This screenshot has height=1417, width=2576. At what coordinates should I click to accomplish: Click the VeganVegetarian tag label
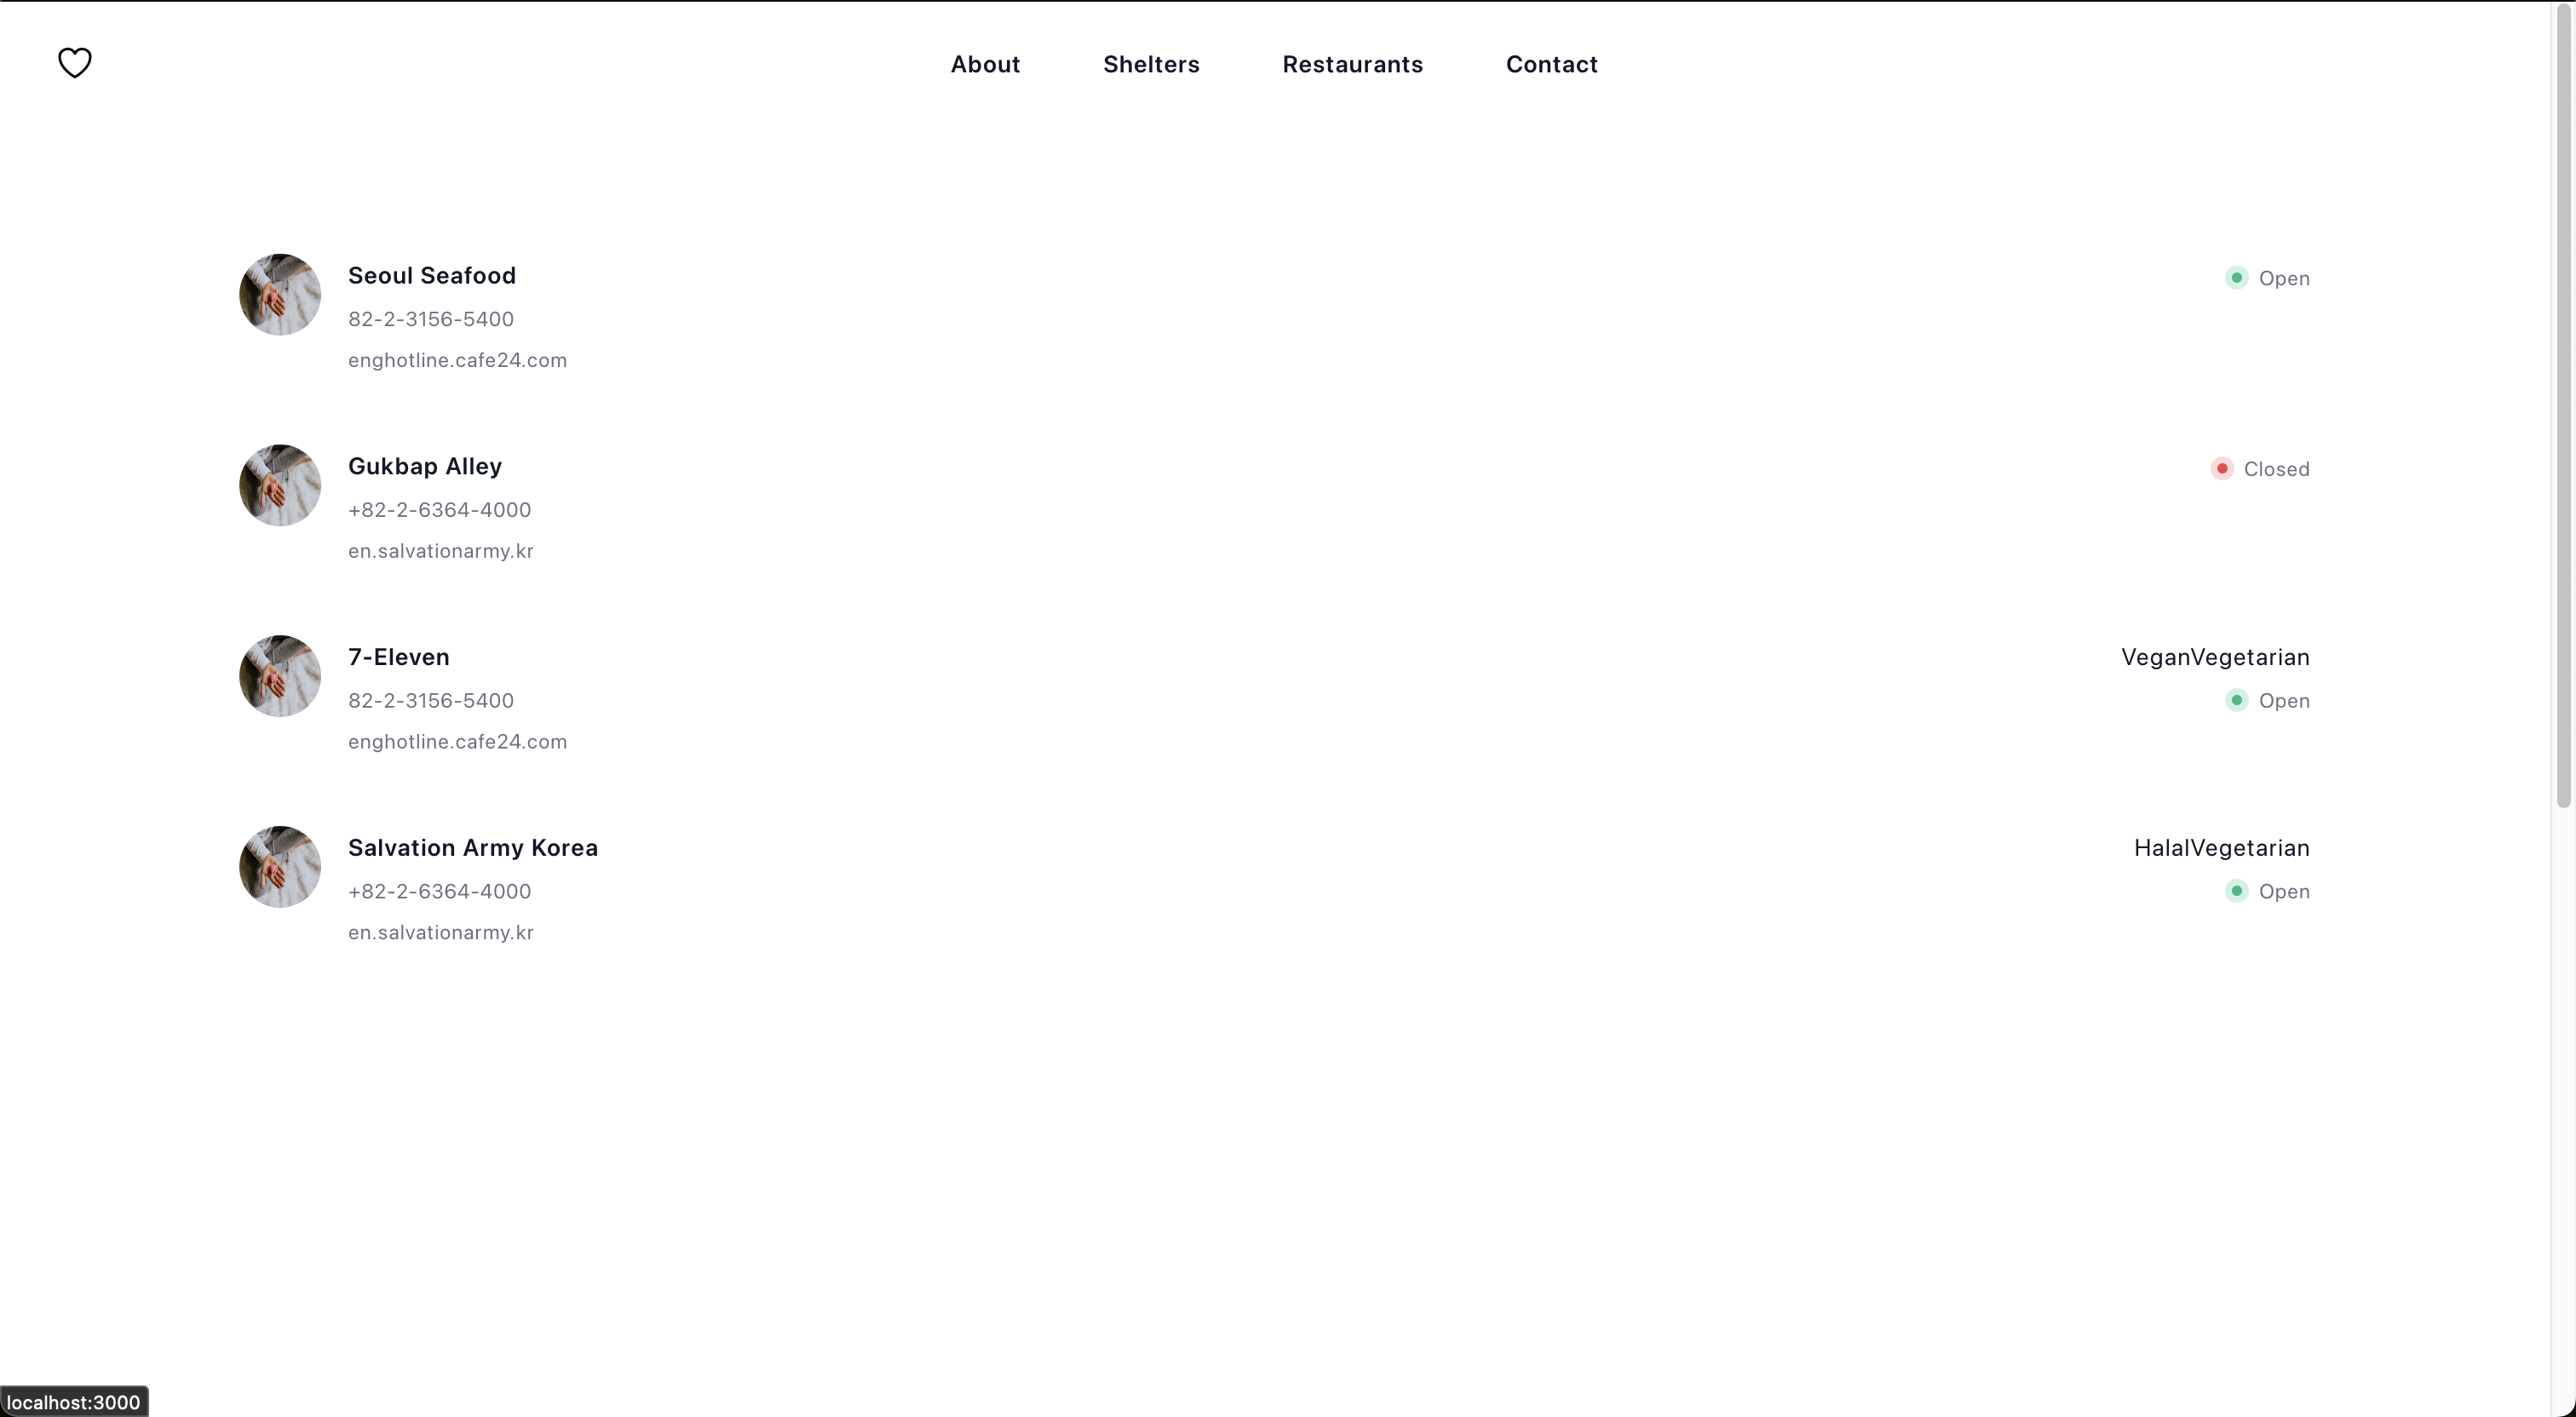pyautogui.click(x=2214, y=658)
